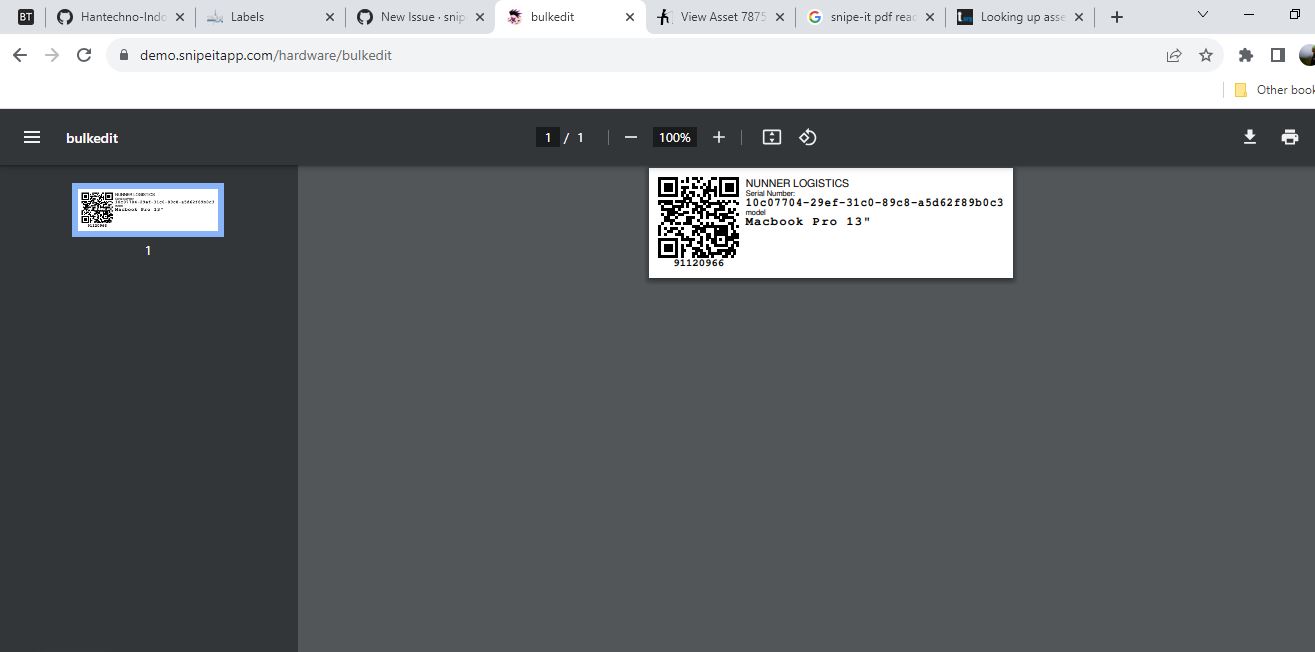Image resolution: width=1315 pixels, height=652 pixels.
Task: Zoom out using the minus icon
Action: point(630,136)
